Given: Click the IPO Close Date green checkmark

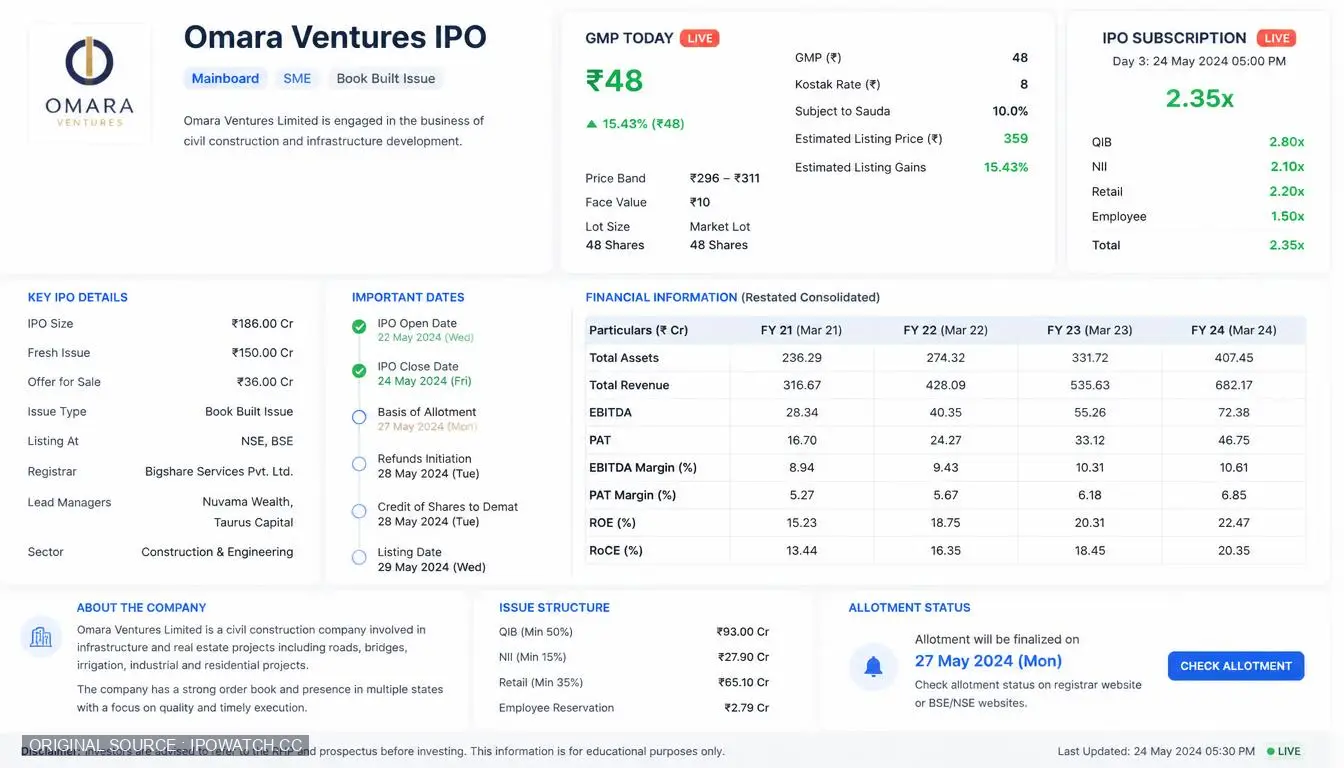Looking at the screenshot, I should tap(359, 371).
